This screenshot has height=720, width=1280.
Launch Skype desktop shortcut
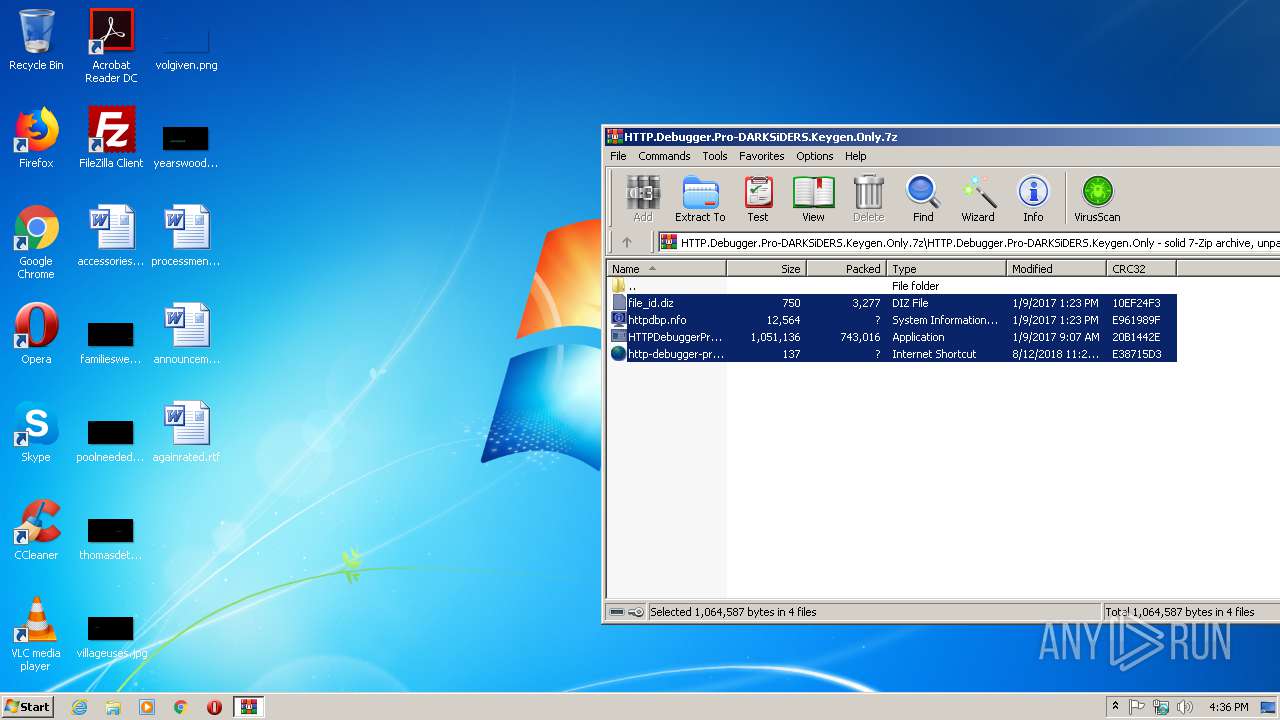pos(36,432)
